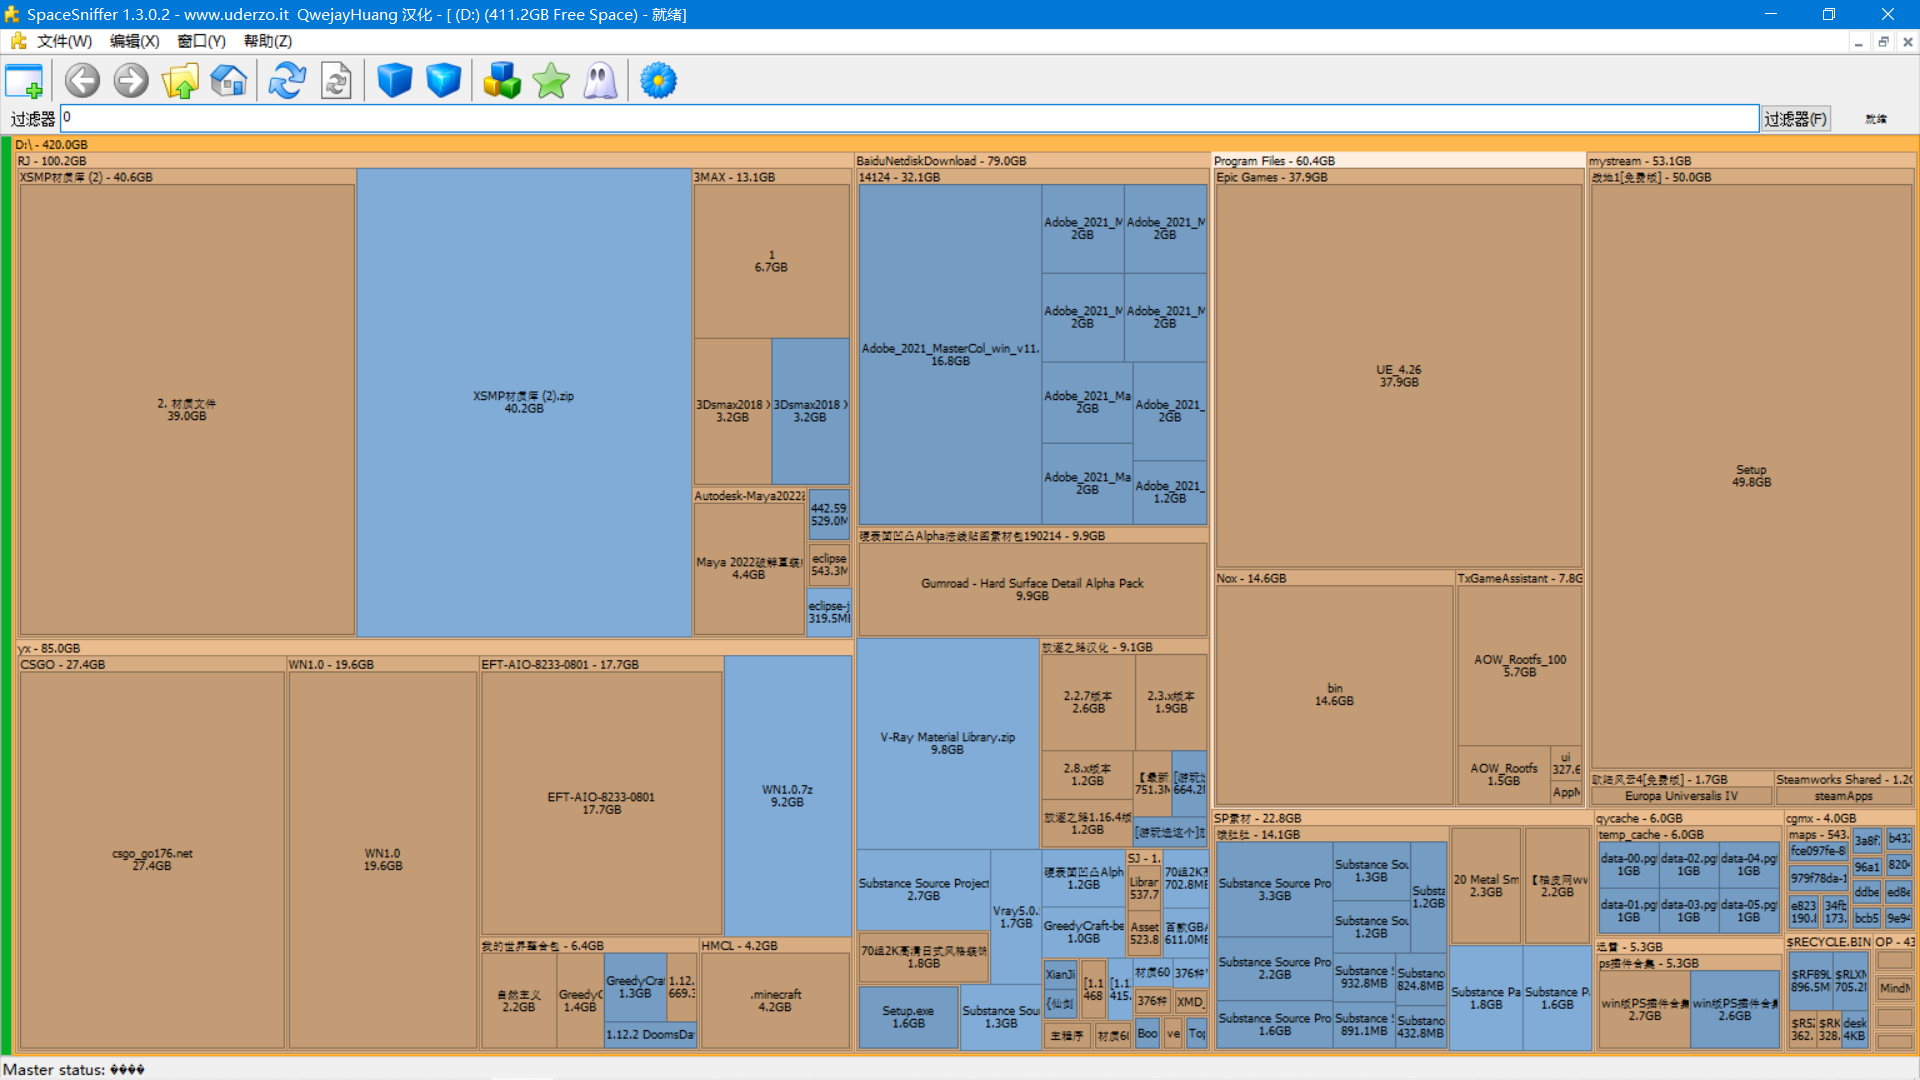Viewport: 1920px width, 1080px height.
Task: Click the $RECYCLE.BIN folder header
Action: click(1828, 942)
